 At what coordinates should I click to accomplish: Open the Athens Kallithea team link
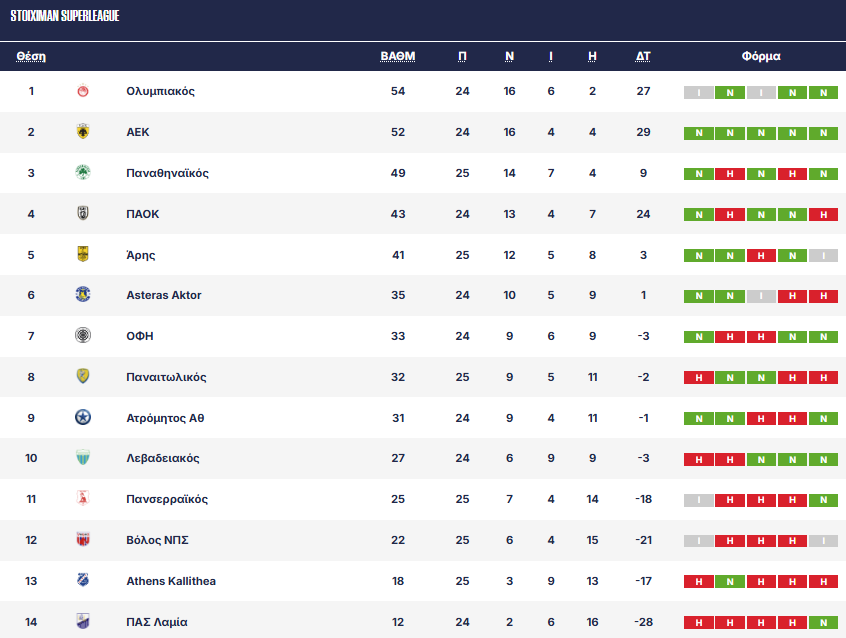tap(171, 581)
